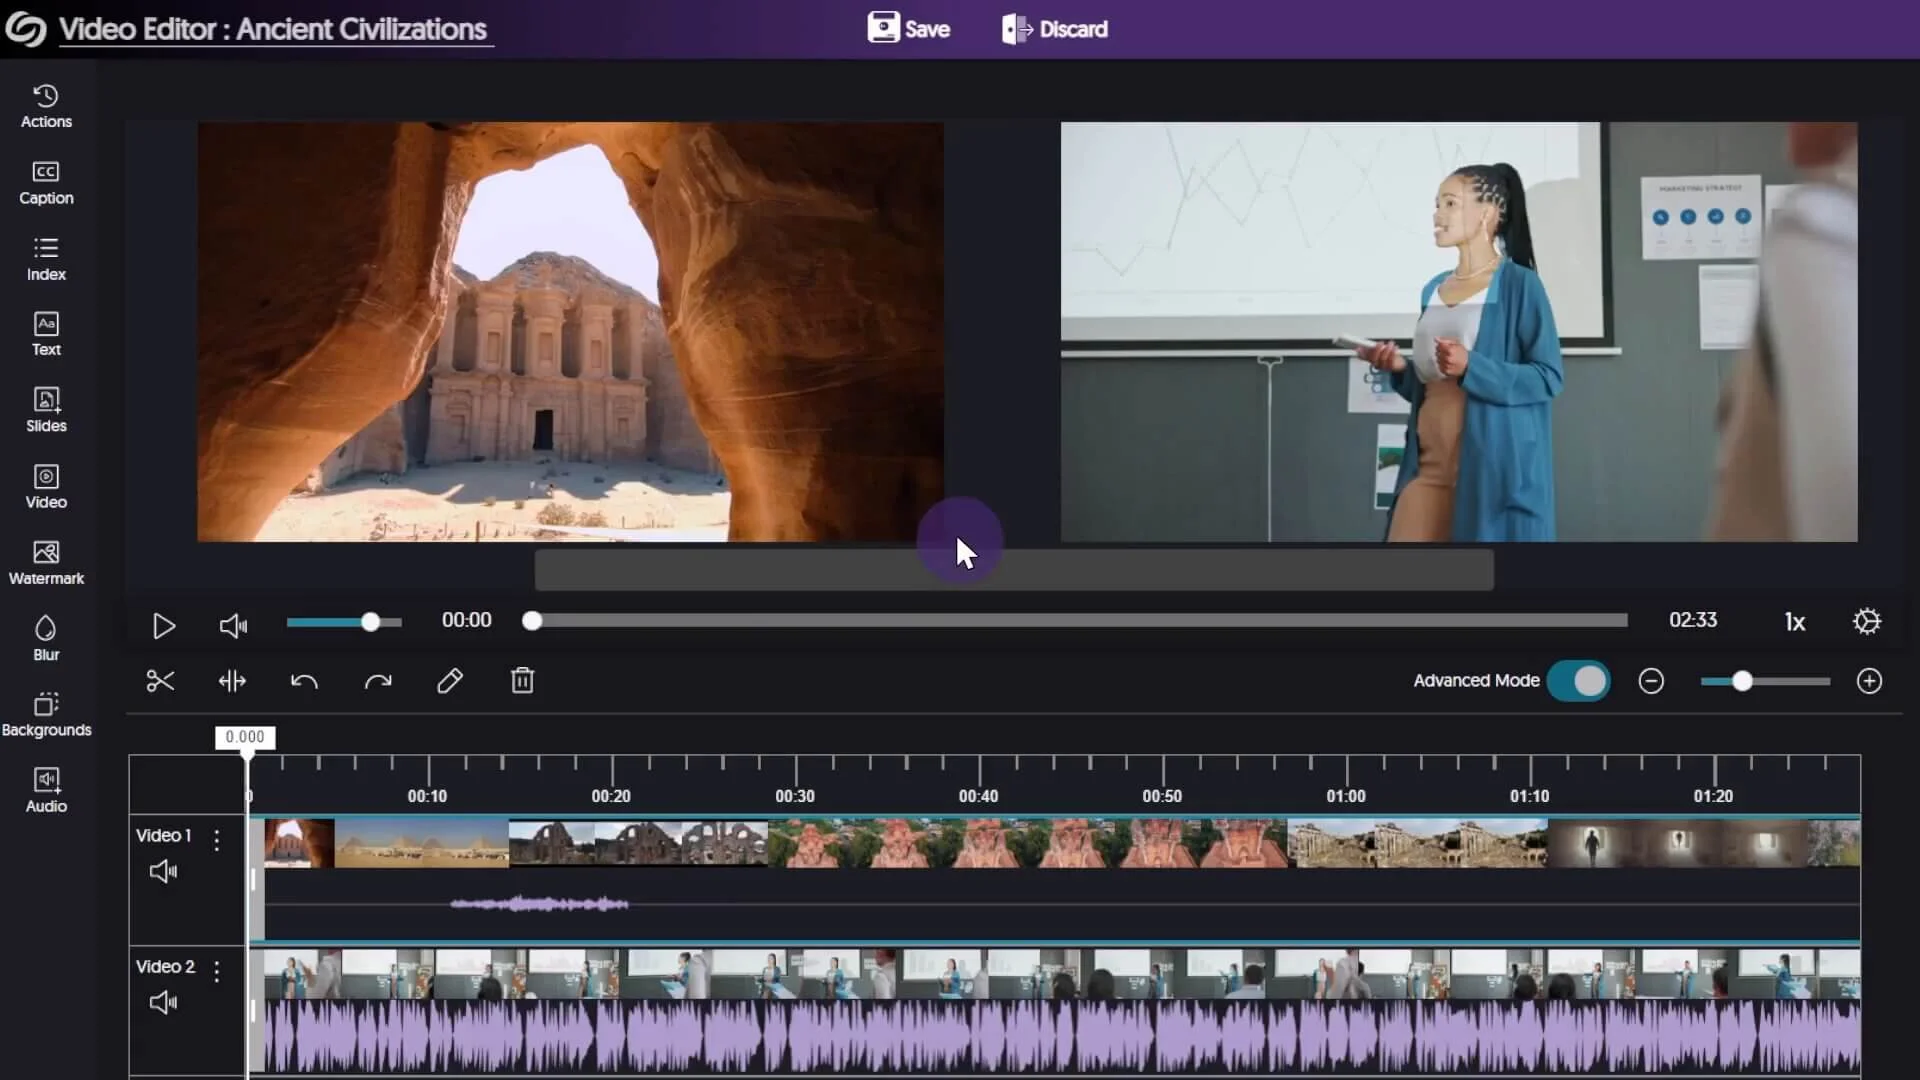Select the Blur tool

tap(45, 637)
